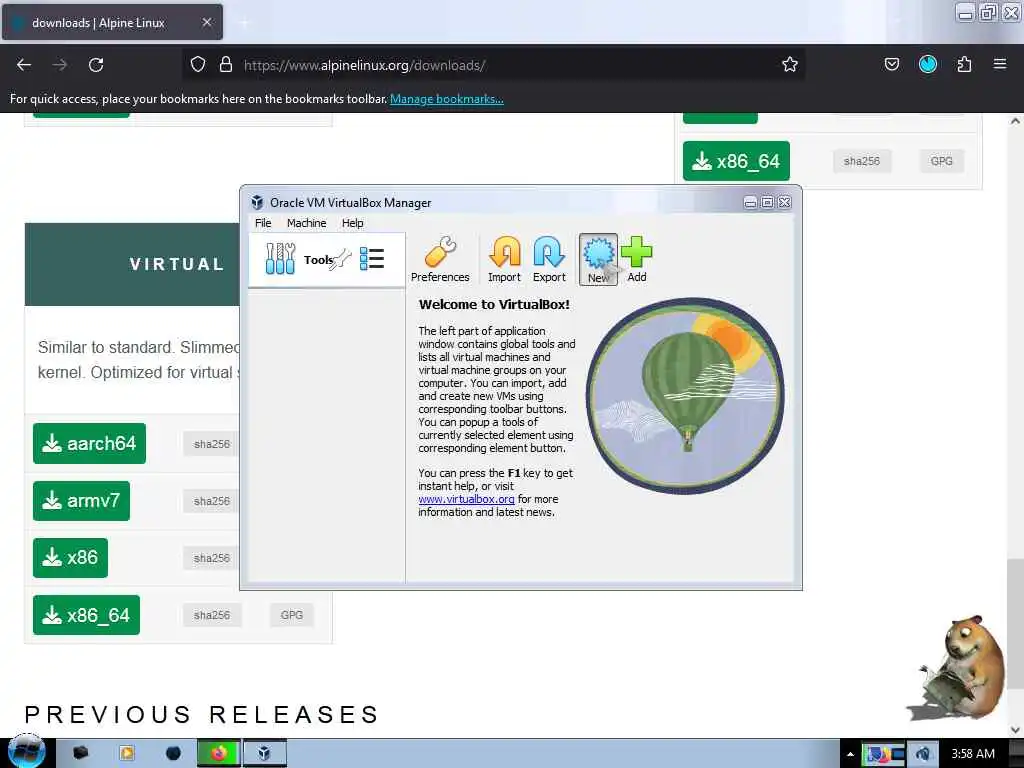Open the Firefox hamburger application menu
This screenshot has height=768, width=1024.
tap(1000, 64)
